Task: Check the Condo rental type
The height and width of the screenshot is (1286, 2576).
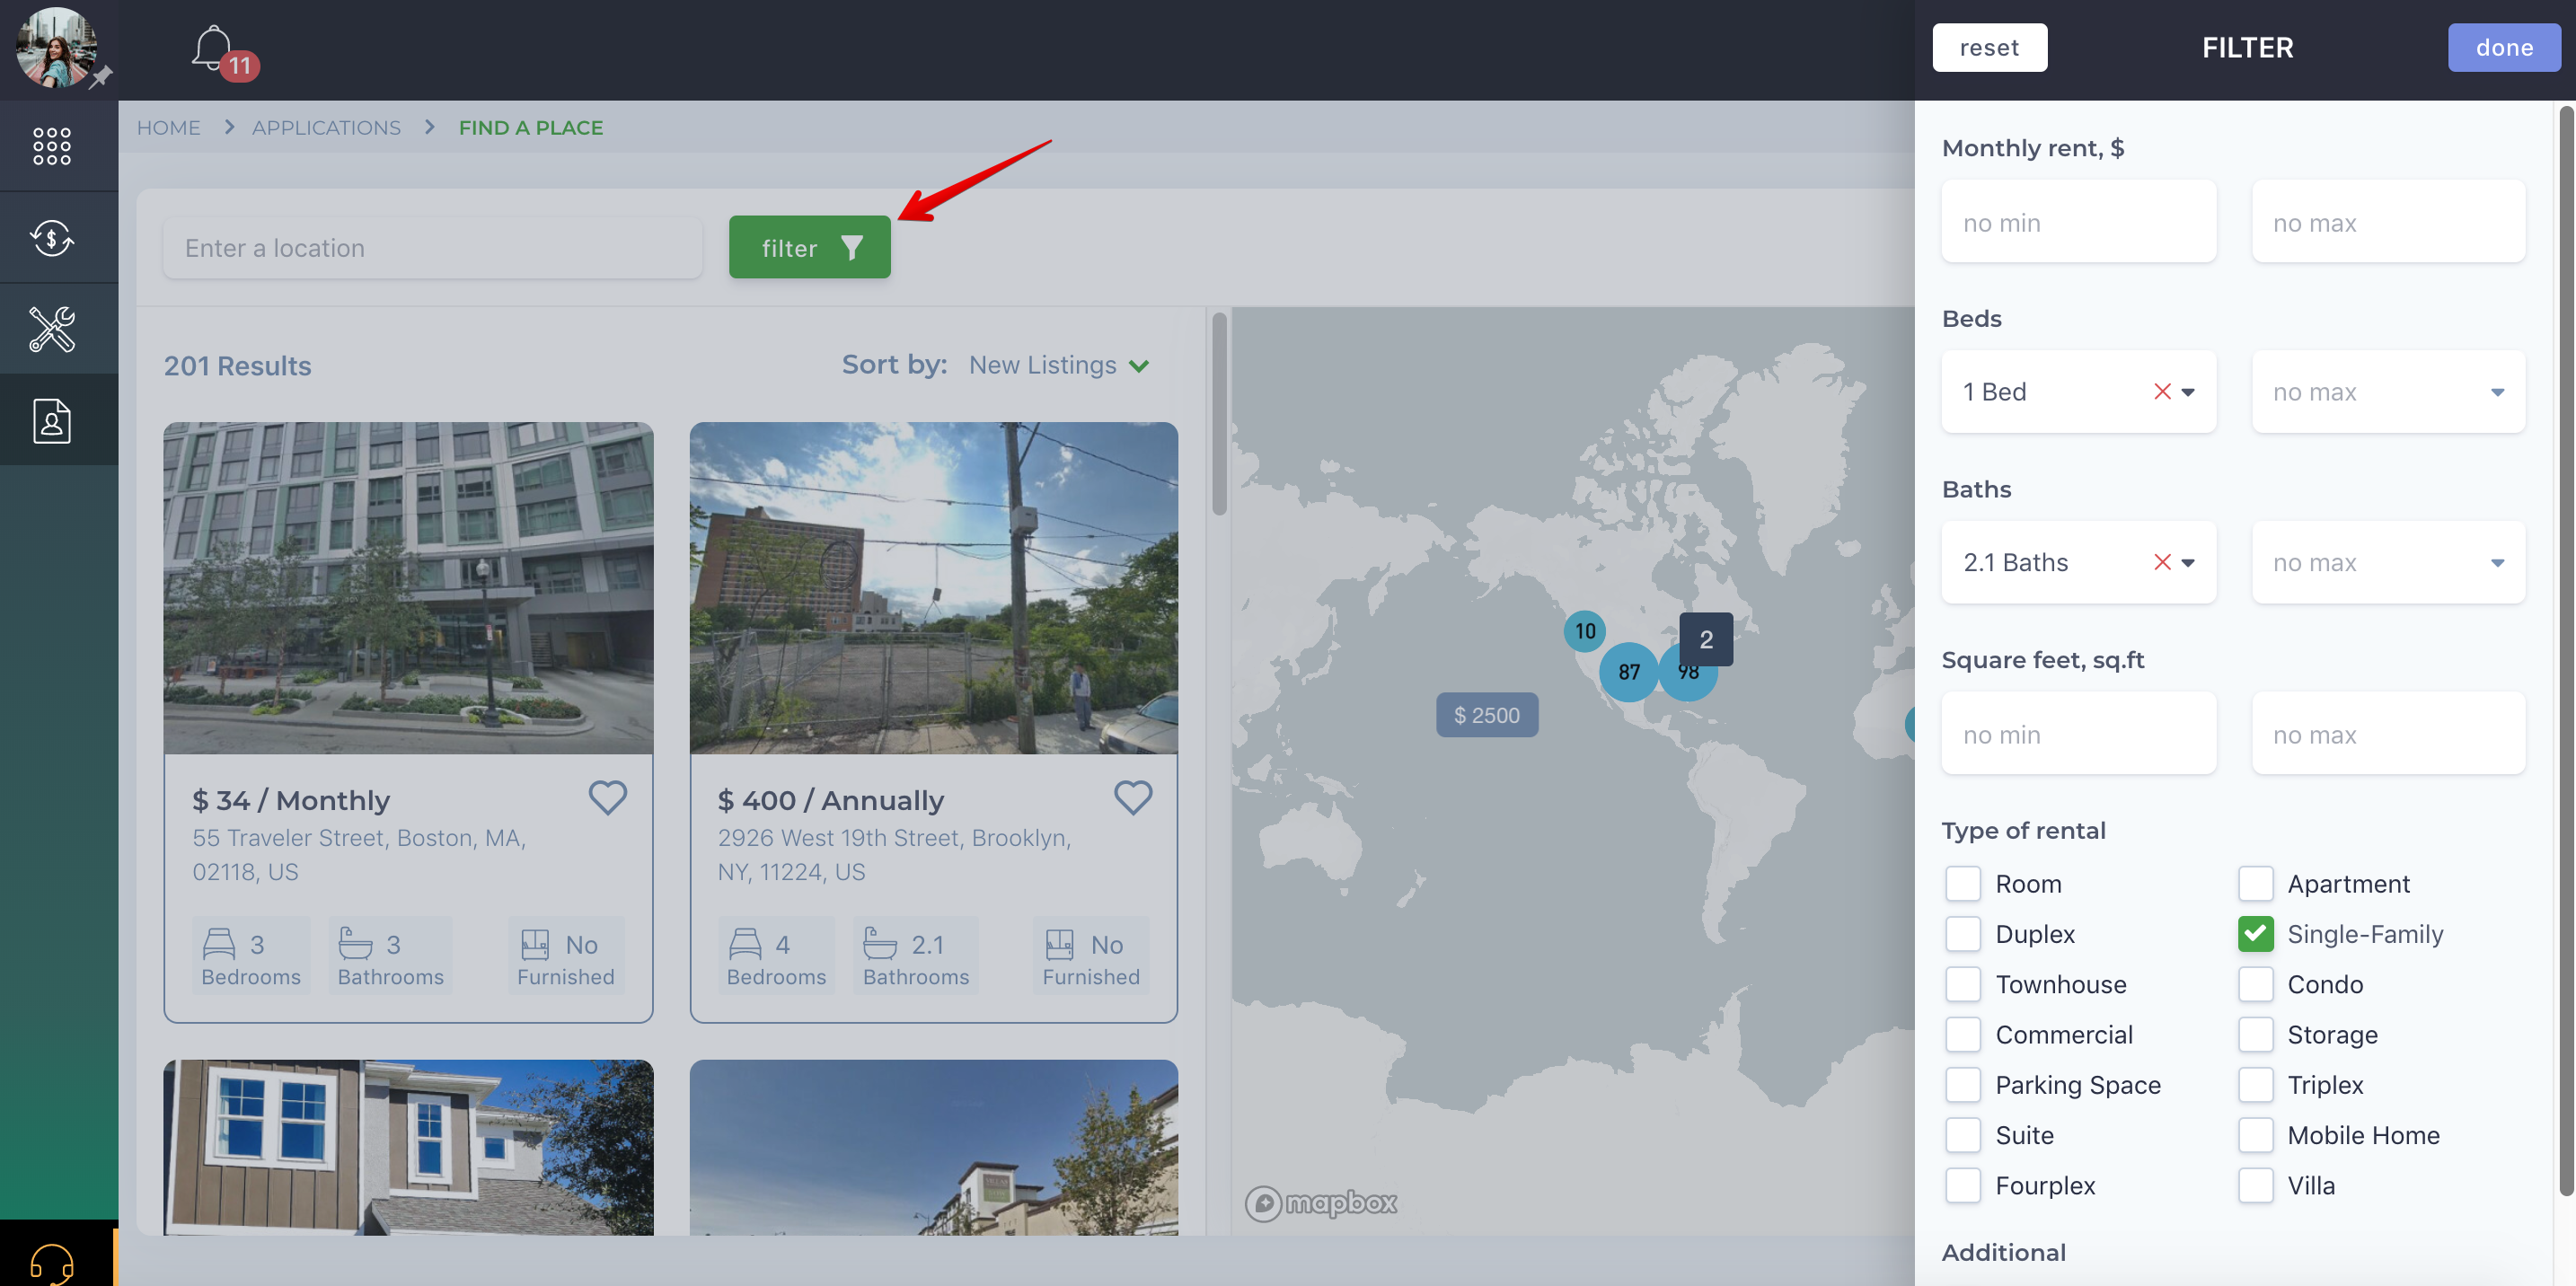Action: click(x=2256, y=984)
